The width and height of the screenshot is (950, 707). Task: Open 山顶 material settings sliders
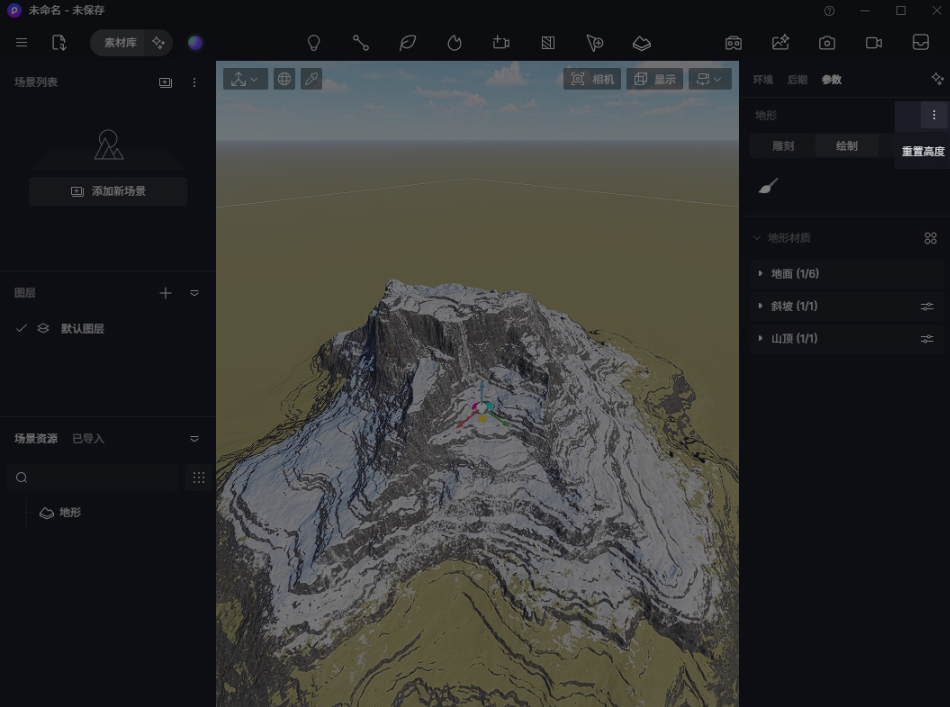point(927,339)
